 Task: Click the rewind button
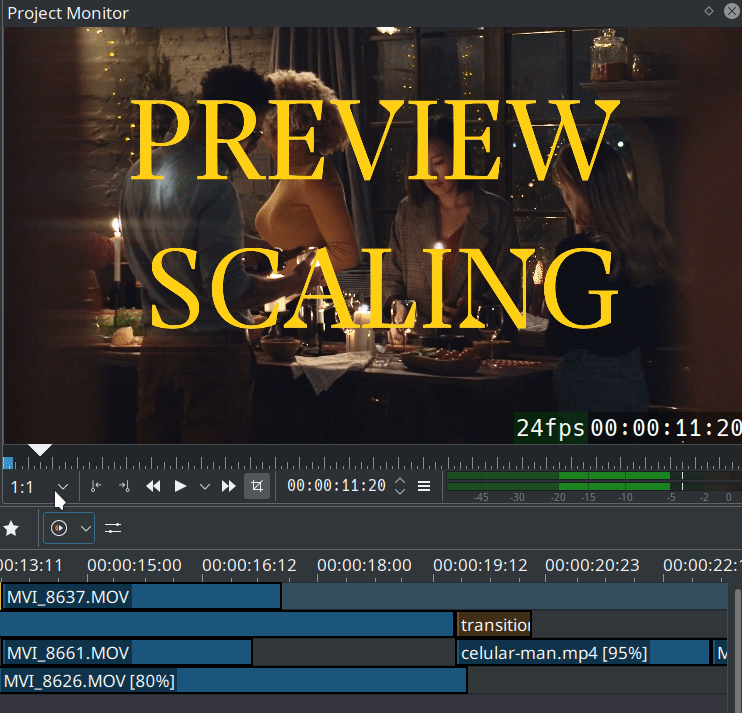(153, 486)
